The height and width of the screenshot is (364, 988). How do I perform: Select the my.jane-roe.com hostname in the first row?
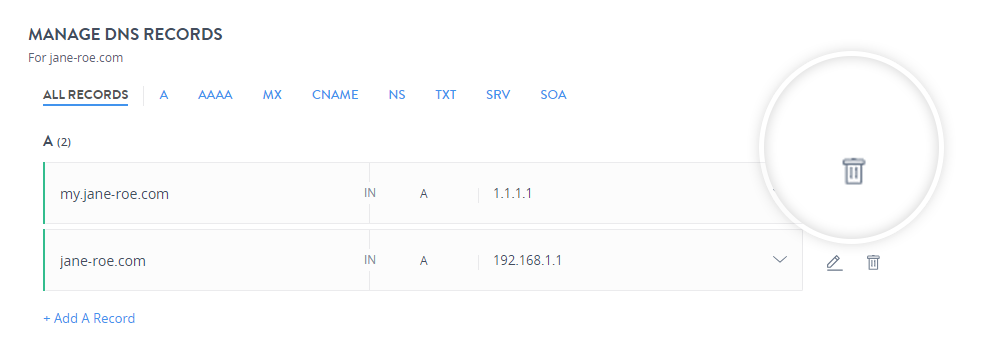point(115,194)
